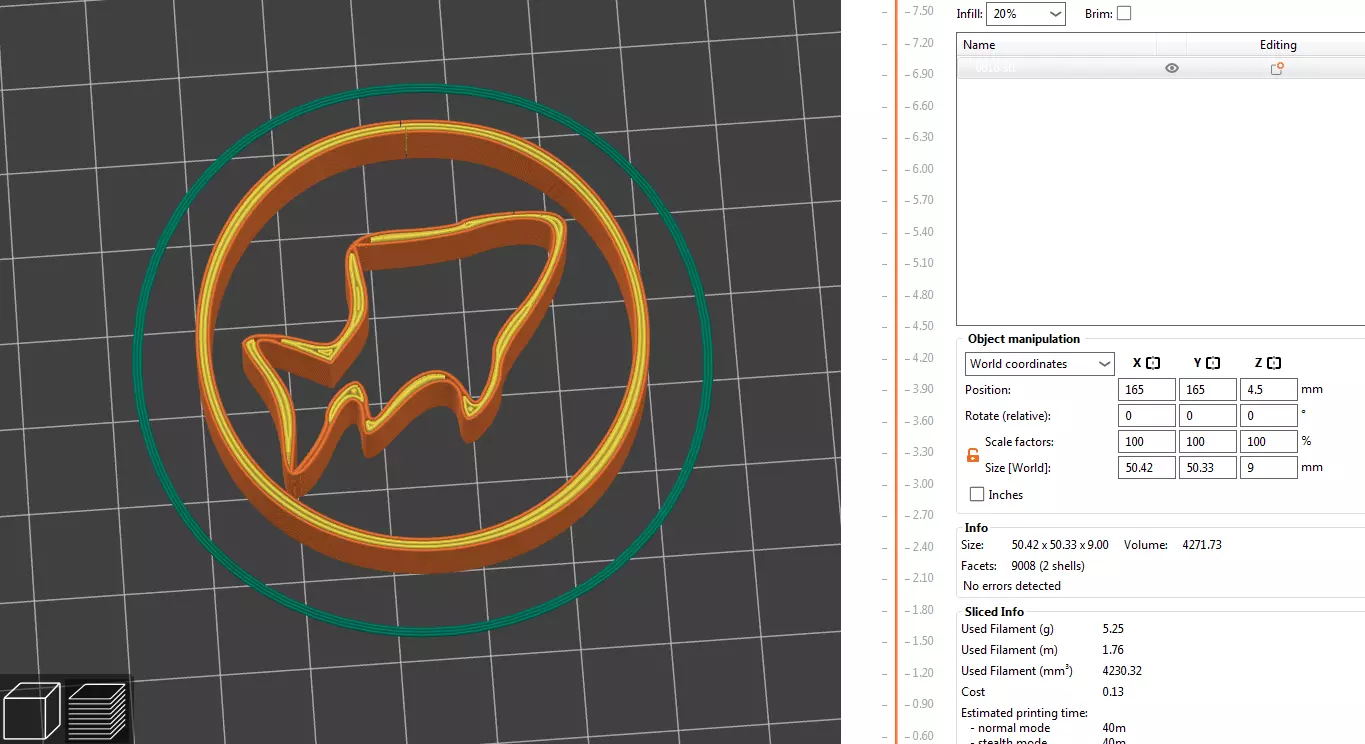Viewport: 1365px width, 744px height.
Task: Click the vertical layer slider track
Action: 897,372
